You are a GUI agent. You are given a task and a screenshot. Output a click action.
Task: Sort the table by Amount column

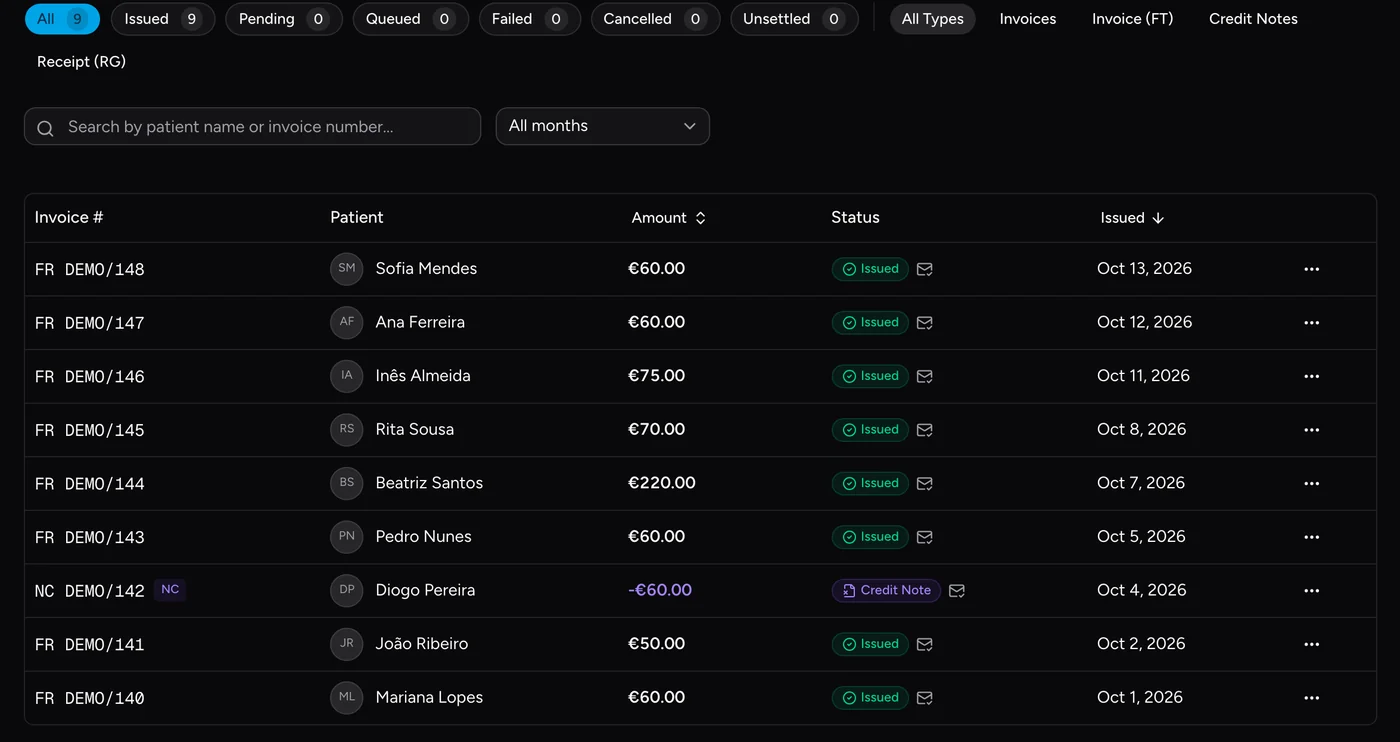pos(669,218)
